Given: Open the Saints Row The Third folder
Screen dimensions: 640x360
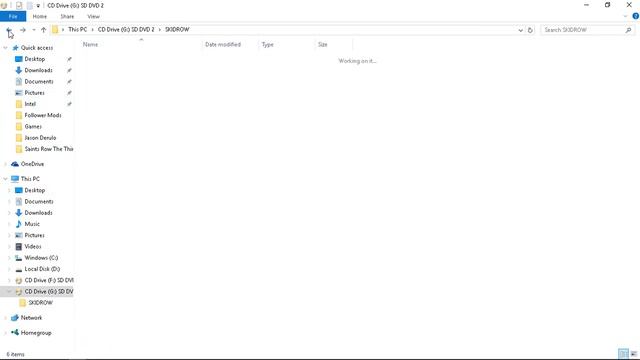Looking at the screenshot, I should (x=49, y=149).
